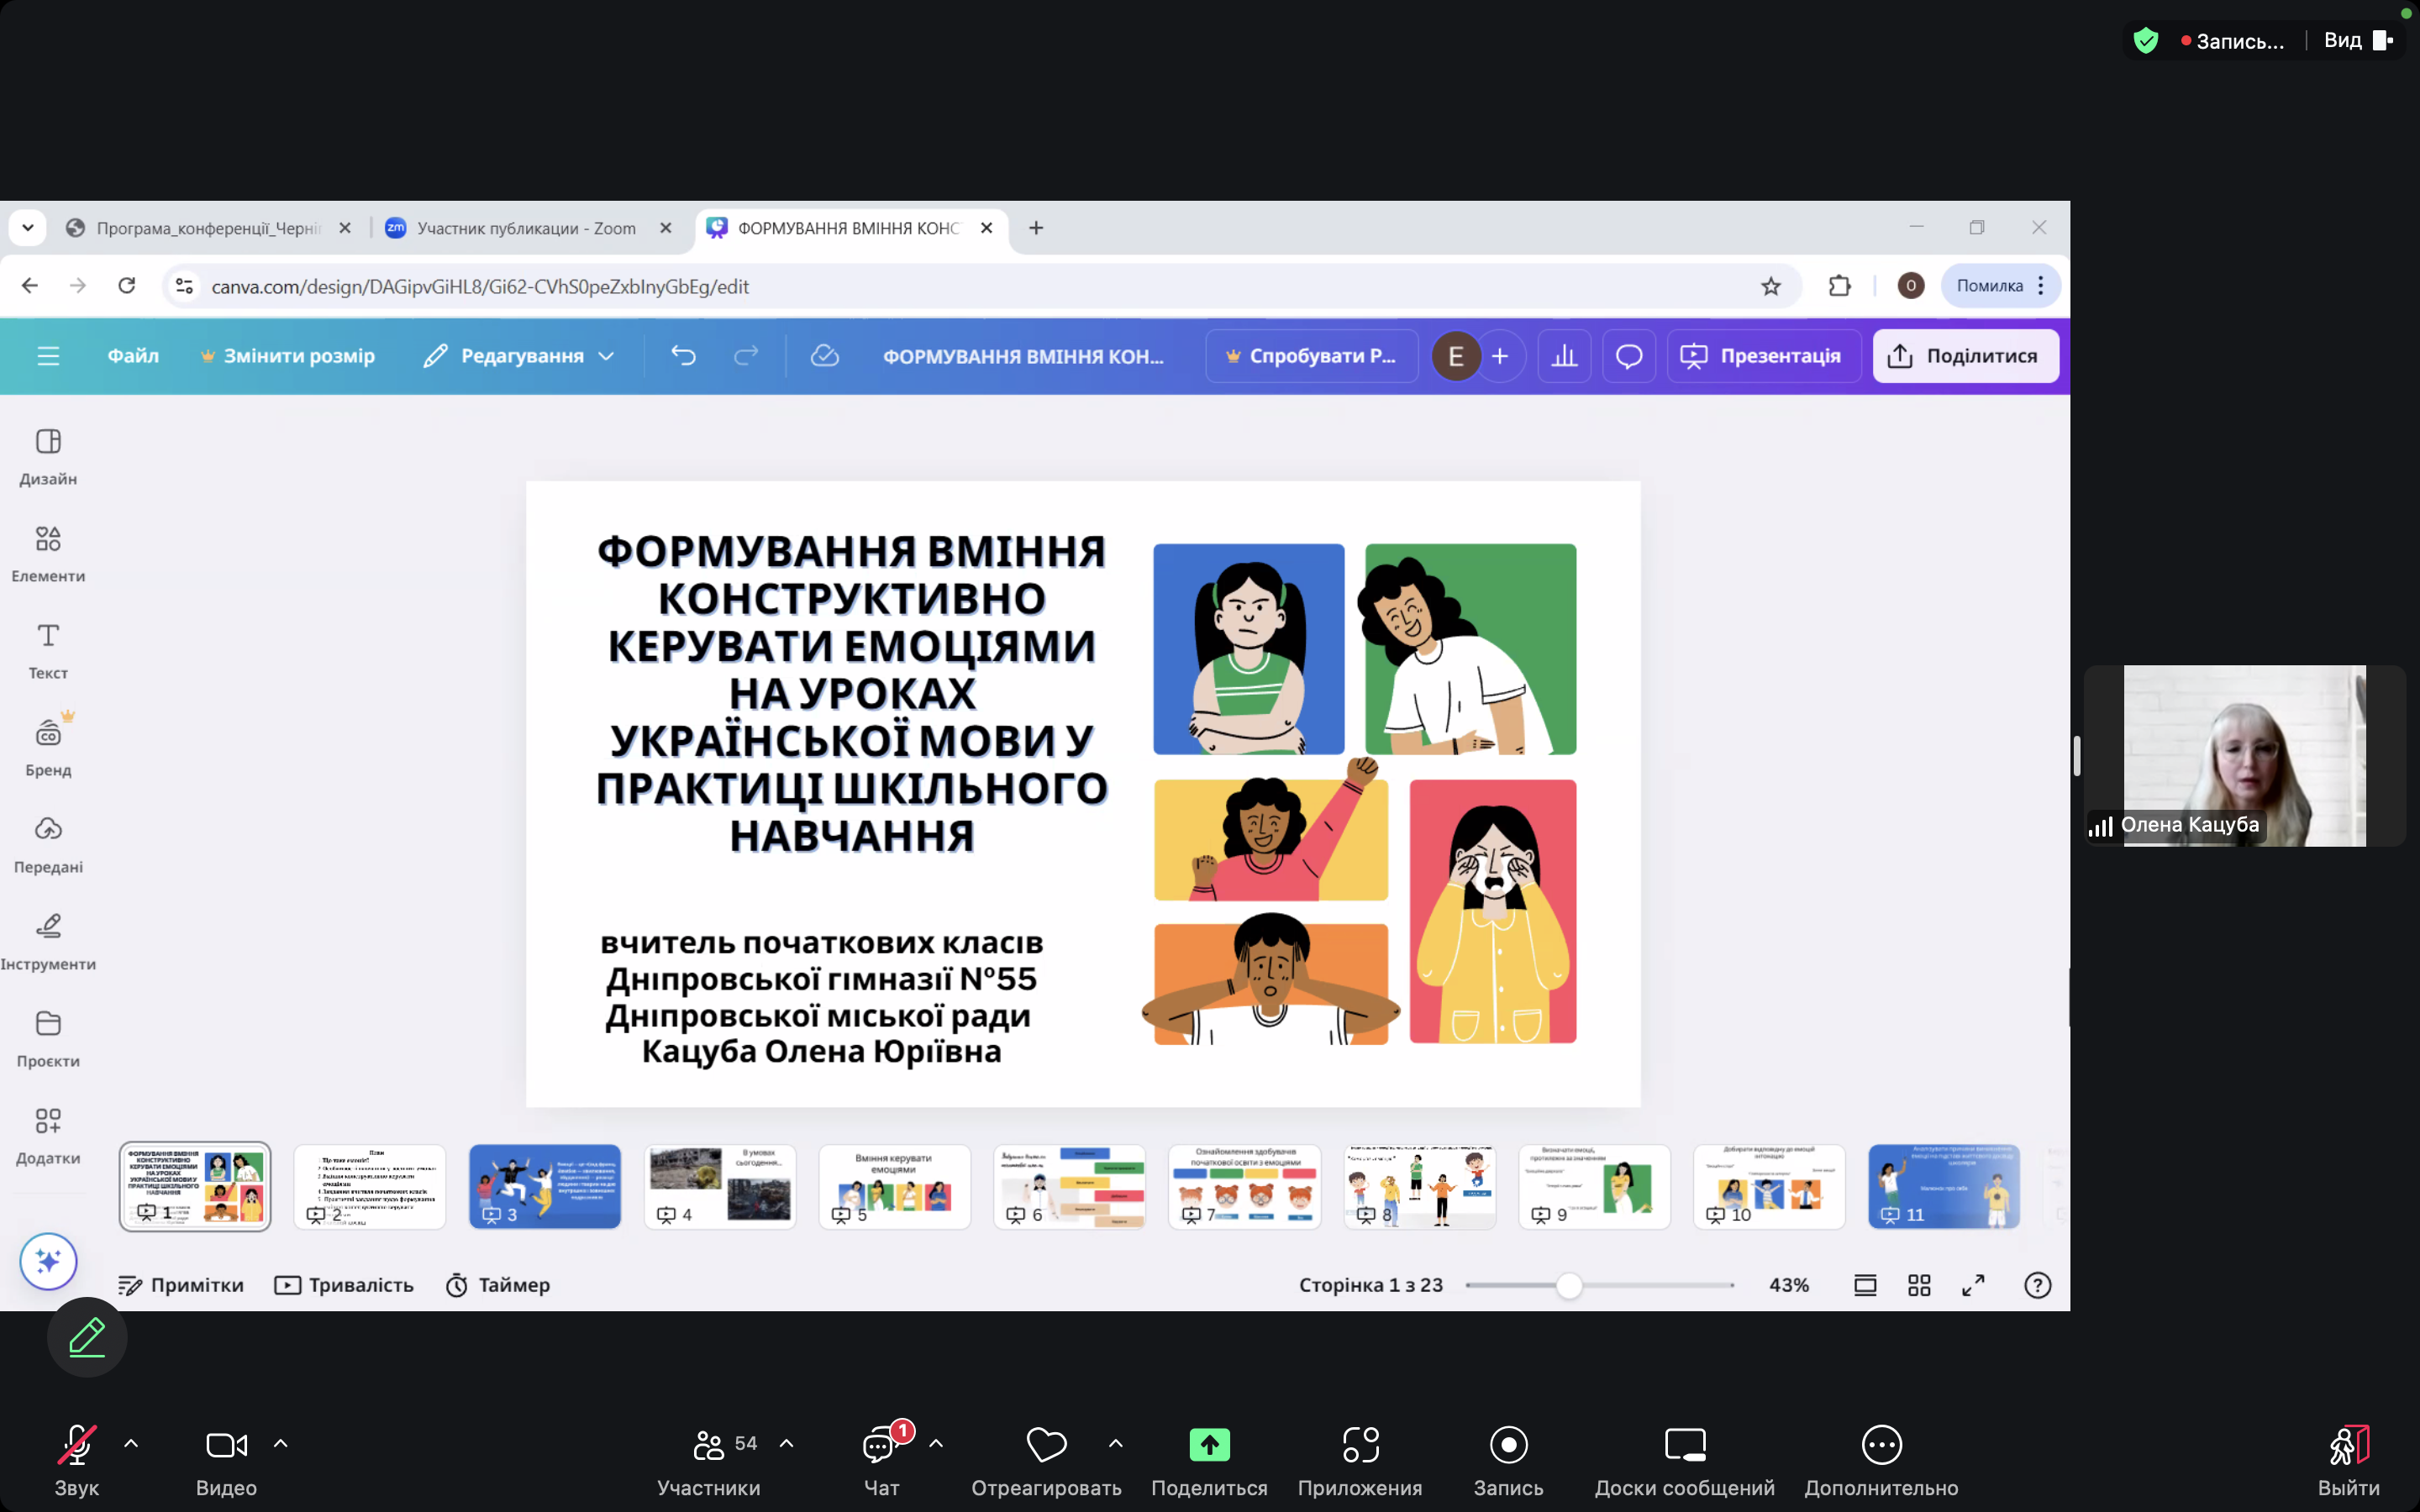
Task: Unmute microphone with the Звук button
Action: 76,1459
